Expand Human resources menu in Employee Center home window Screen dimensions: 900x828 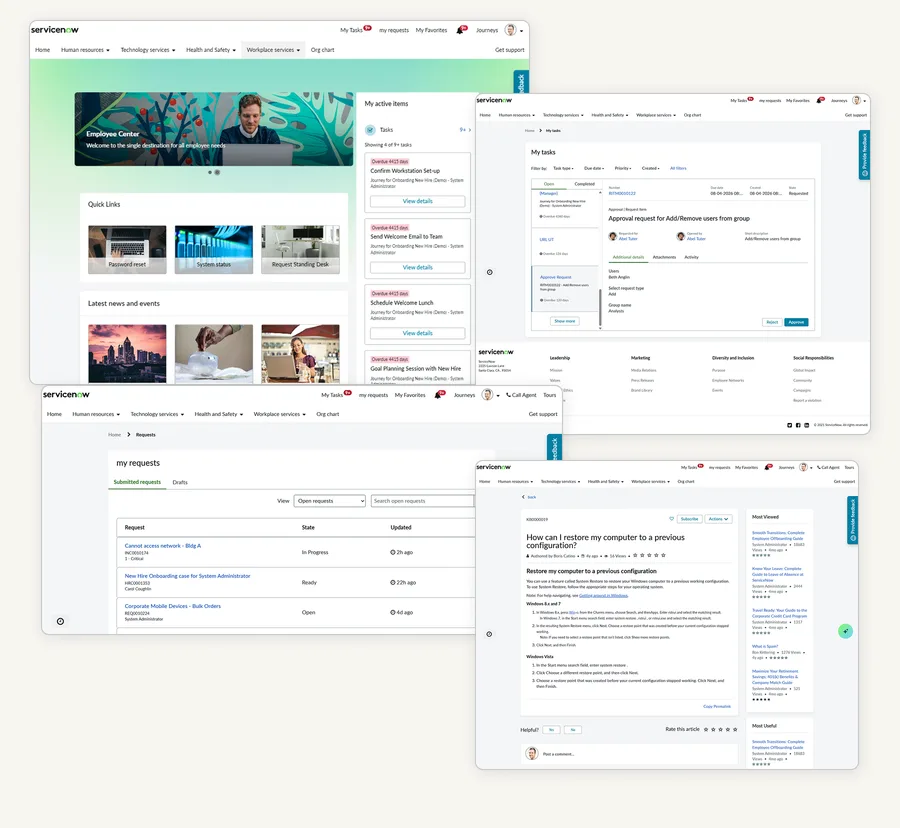point(85,50)
